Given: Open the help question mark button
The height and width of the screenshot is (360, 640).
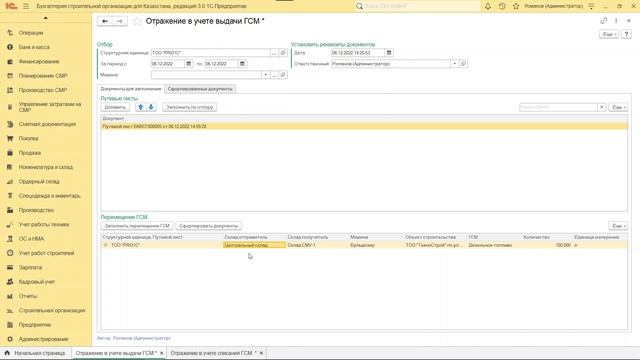Looking at the screenshot, I should 626,34.
